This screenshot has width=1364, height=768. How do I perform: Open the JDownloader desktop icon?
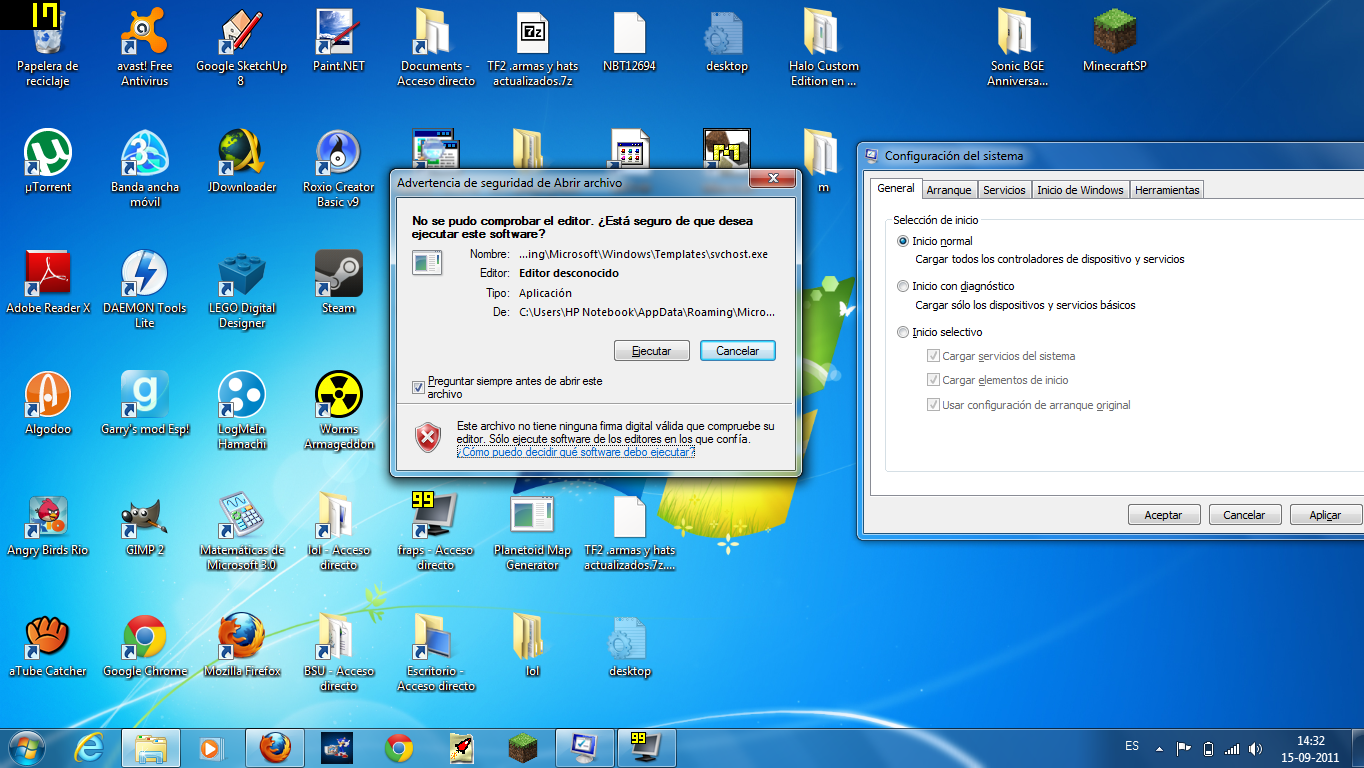point(241,162)
